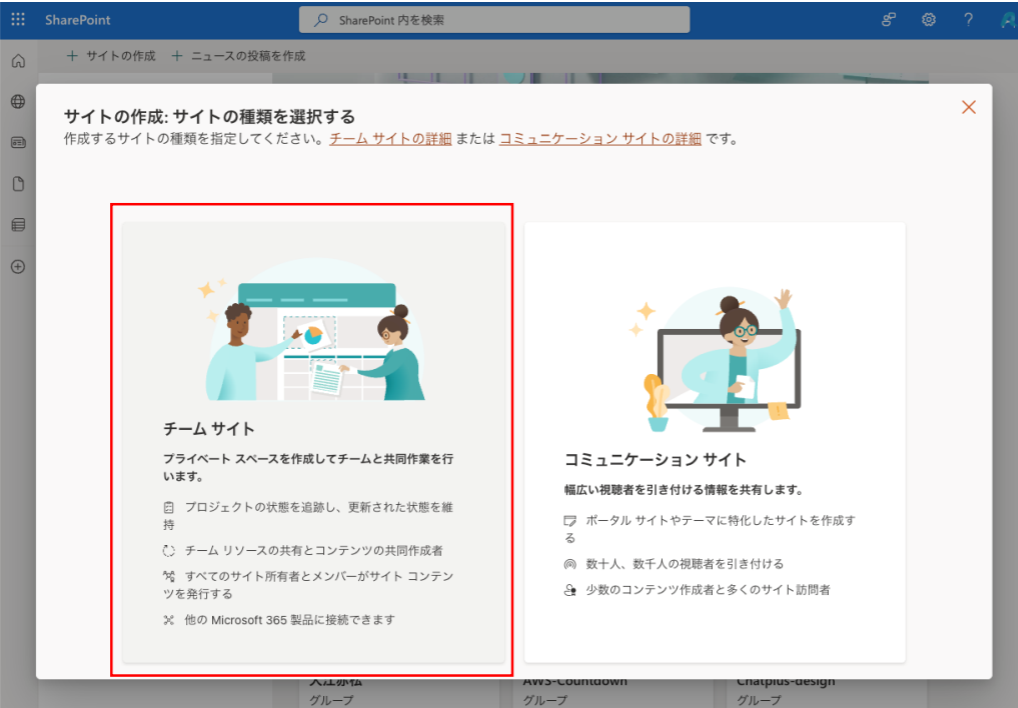
Task: Go to Home via sidebar house icon
Action: coord(18,61)
